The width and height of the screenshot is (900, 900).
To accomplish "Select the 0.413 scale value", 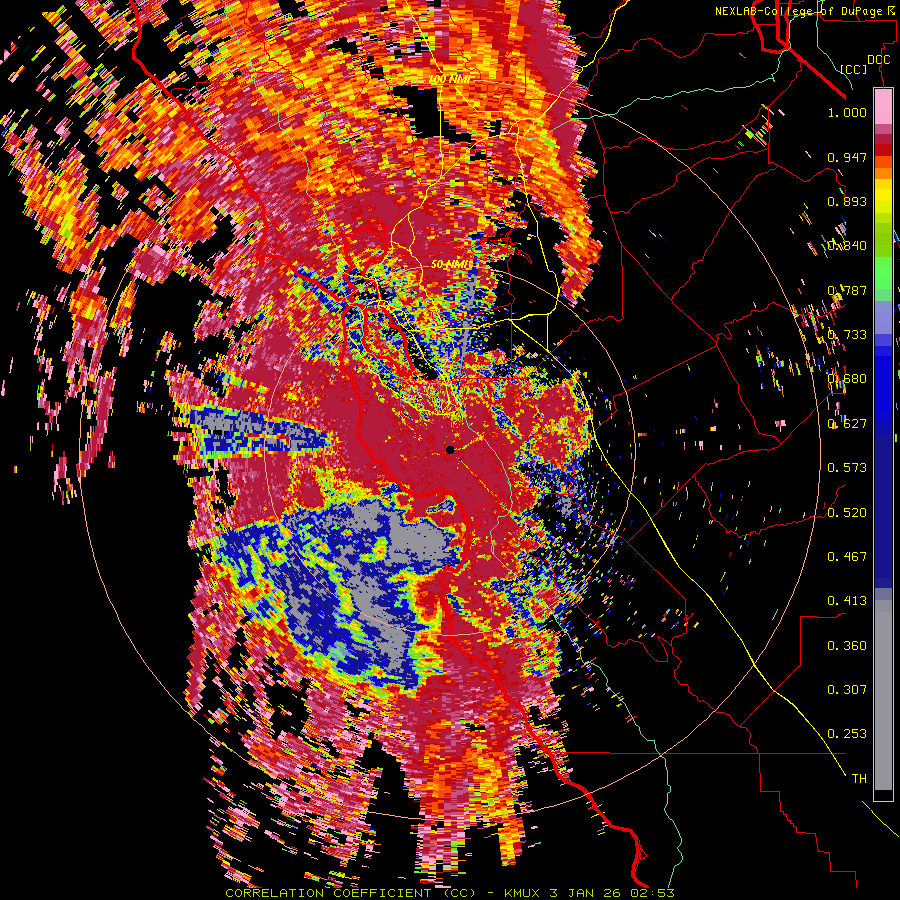I will (847, 601).
